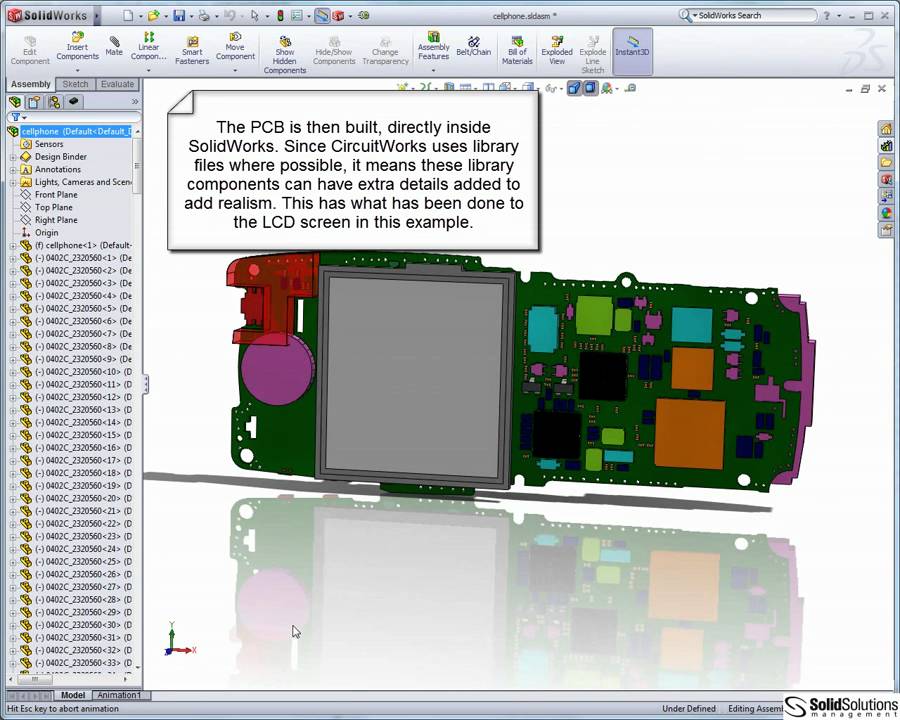
Task: Click the Exploded View tool
Action: coord(557,50)
